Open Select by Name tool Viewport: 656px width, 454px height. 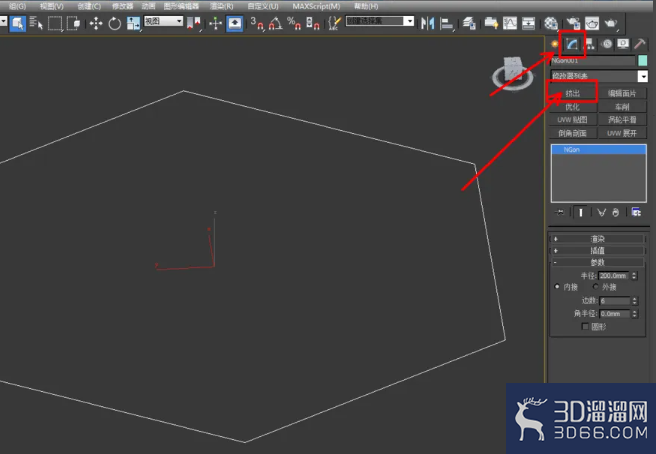[x=36, y=23]
